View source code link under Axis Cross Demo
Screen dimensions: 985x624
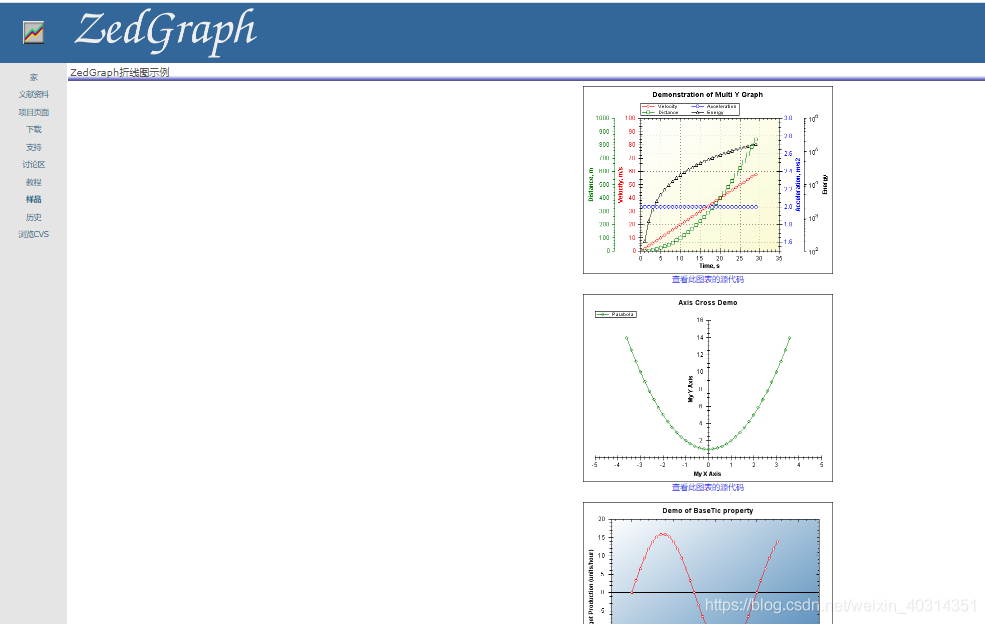pos(707,488)
